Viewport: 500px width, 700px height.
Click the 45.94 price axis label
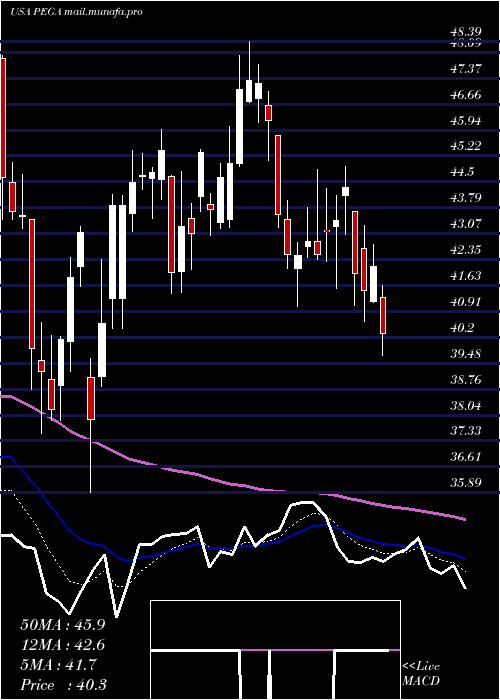pos(465,121)
